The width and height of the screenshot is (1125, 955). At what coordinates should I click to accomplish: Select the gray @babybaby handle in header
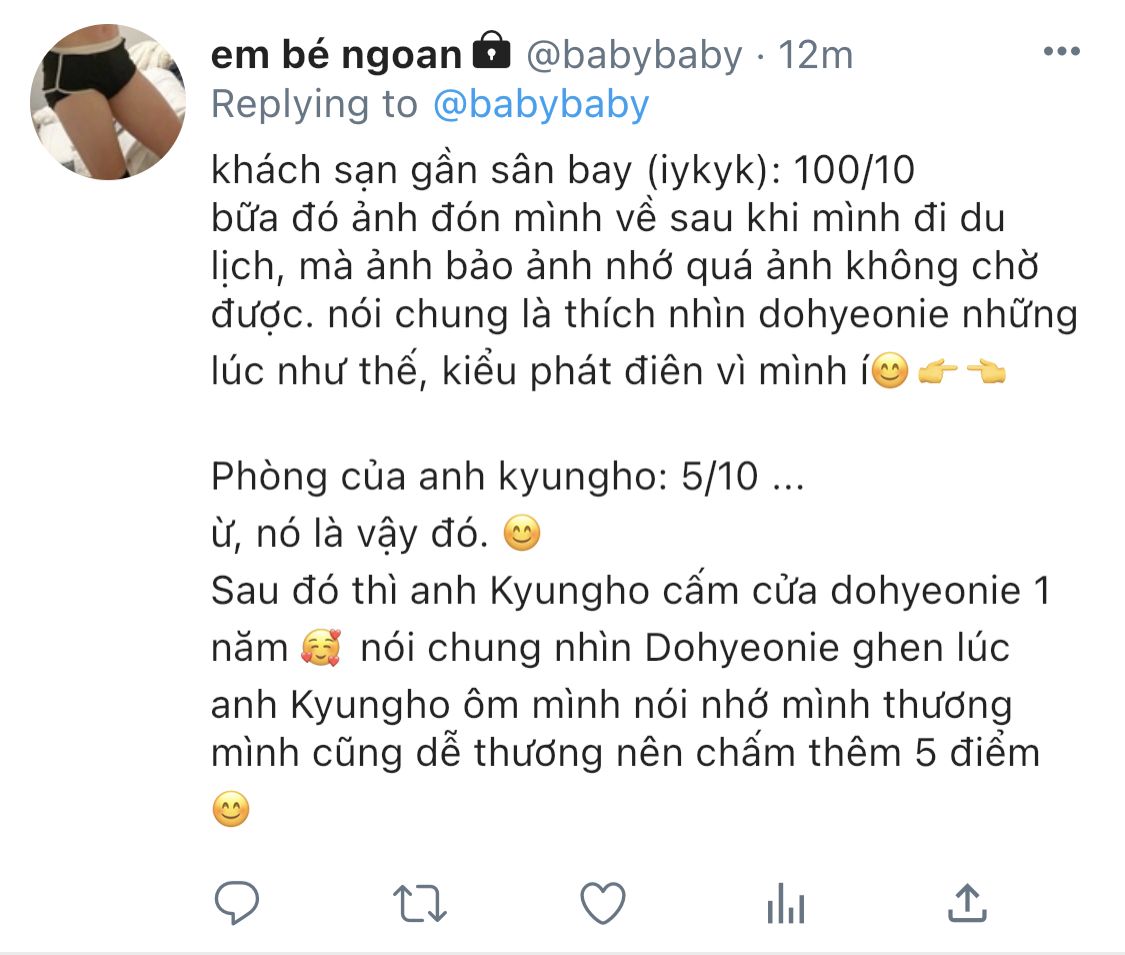634,55
